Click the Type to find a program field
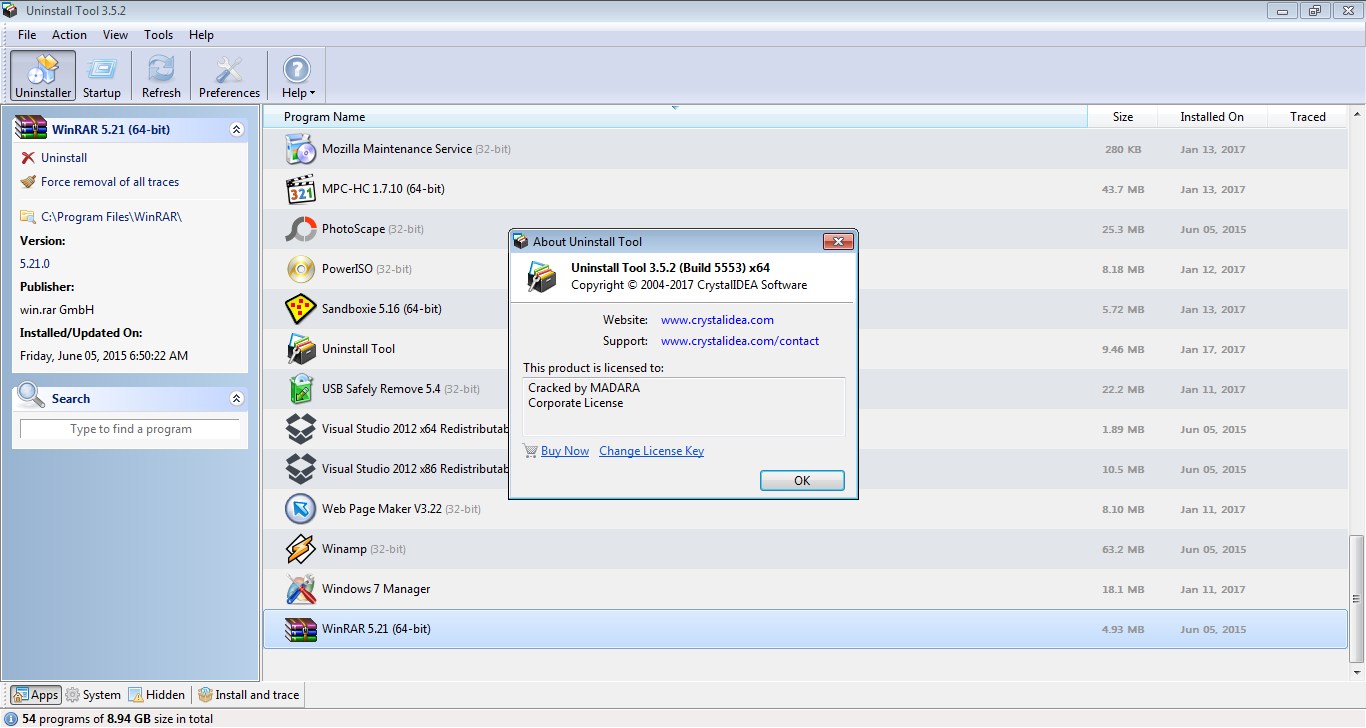1366x728 pixels. [130, 429]
